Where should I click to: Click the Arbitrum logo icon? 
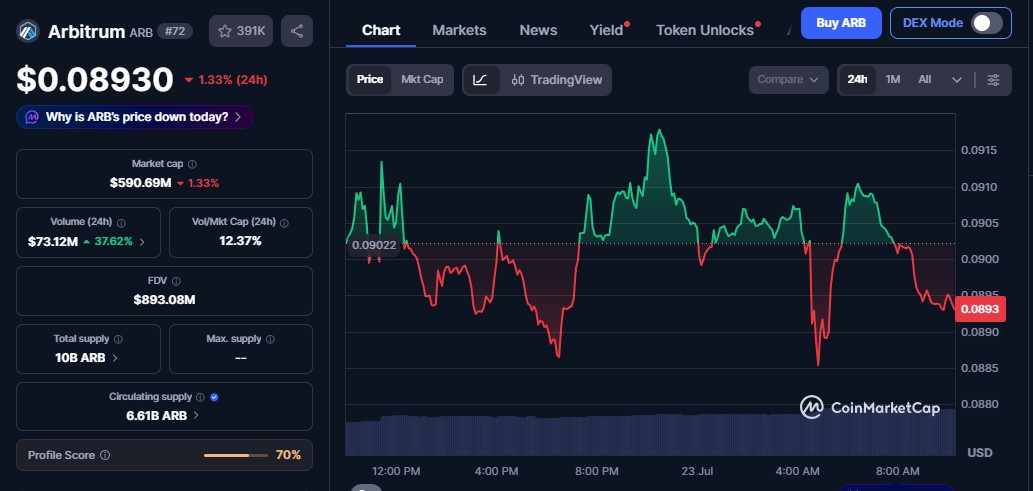point(28,31)
